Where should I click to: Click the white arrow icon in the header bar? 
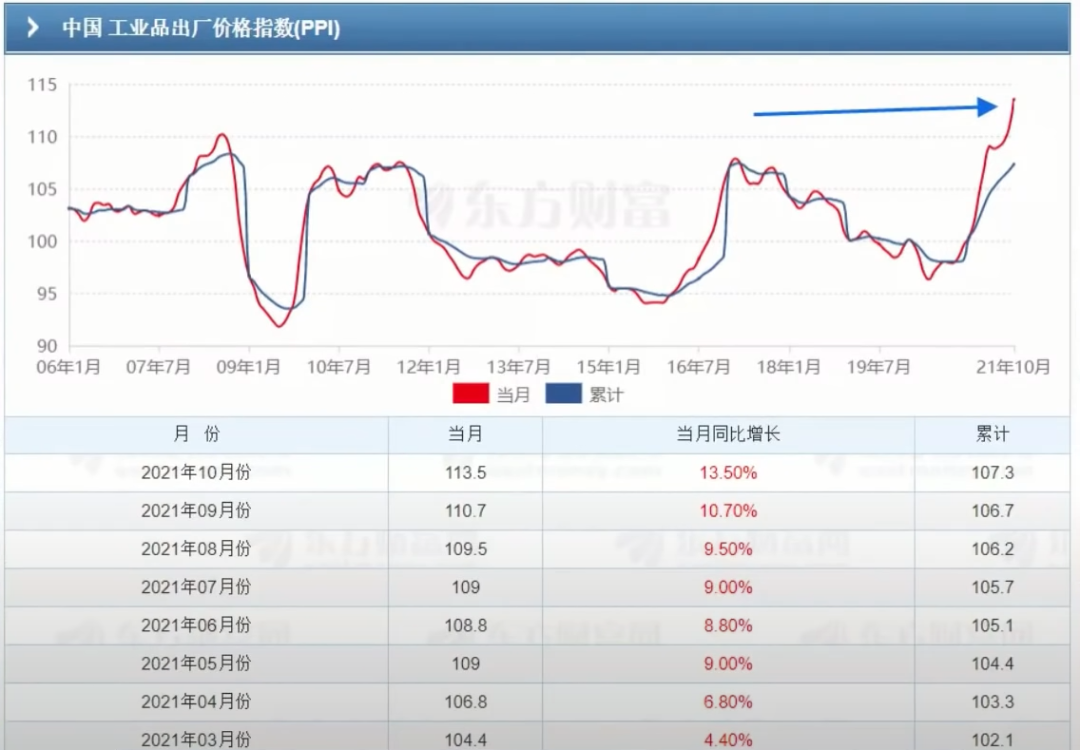[33, 26]
